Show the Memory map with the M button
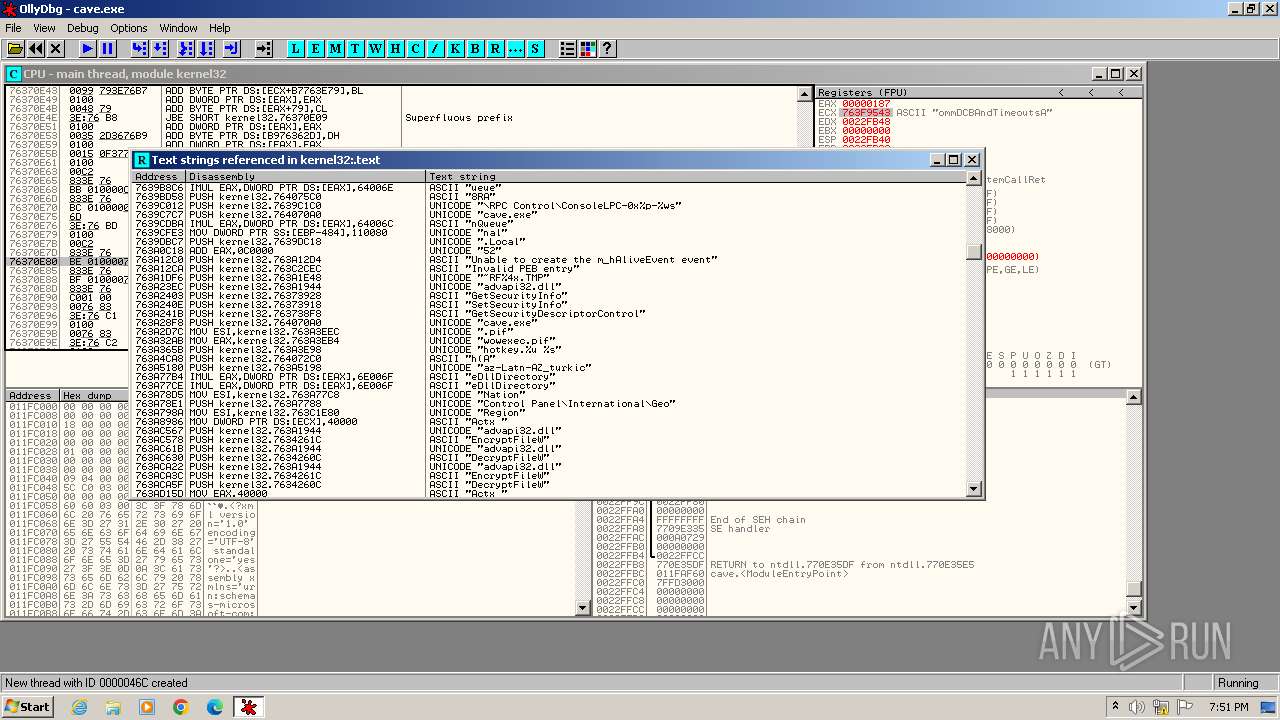 336,48
